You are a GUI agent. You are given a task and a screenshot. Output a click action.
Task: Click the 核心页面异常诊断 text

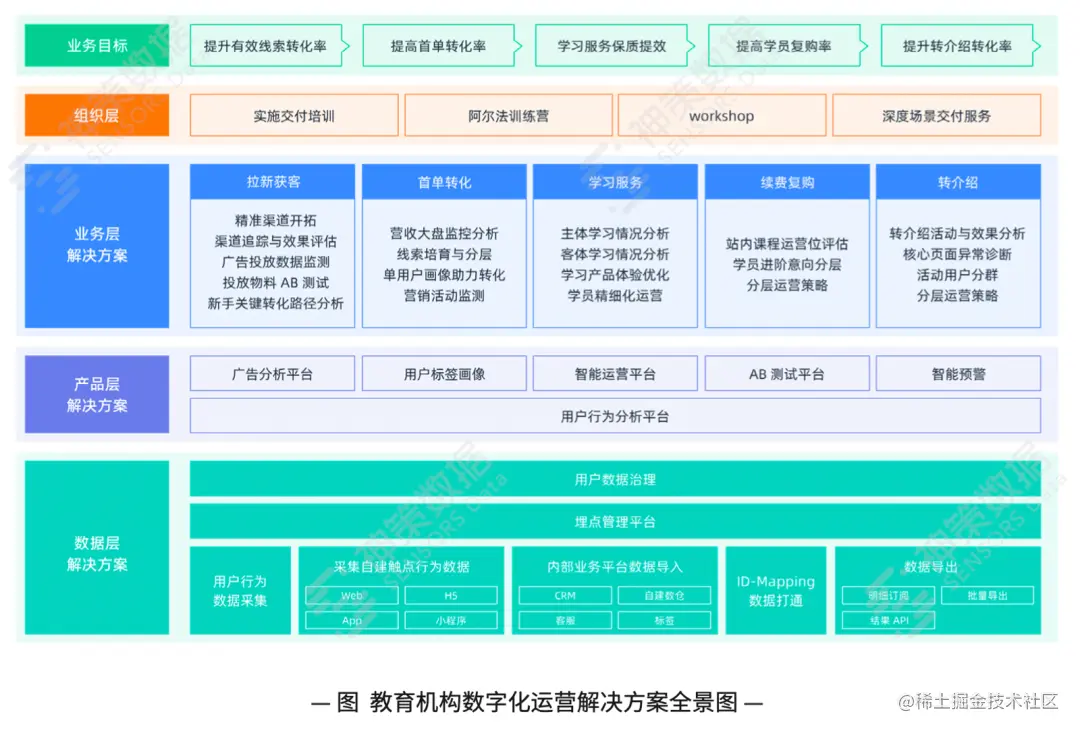click(x=957, y=254)
